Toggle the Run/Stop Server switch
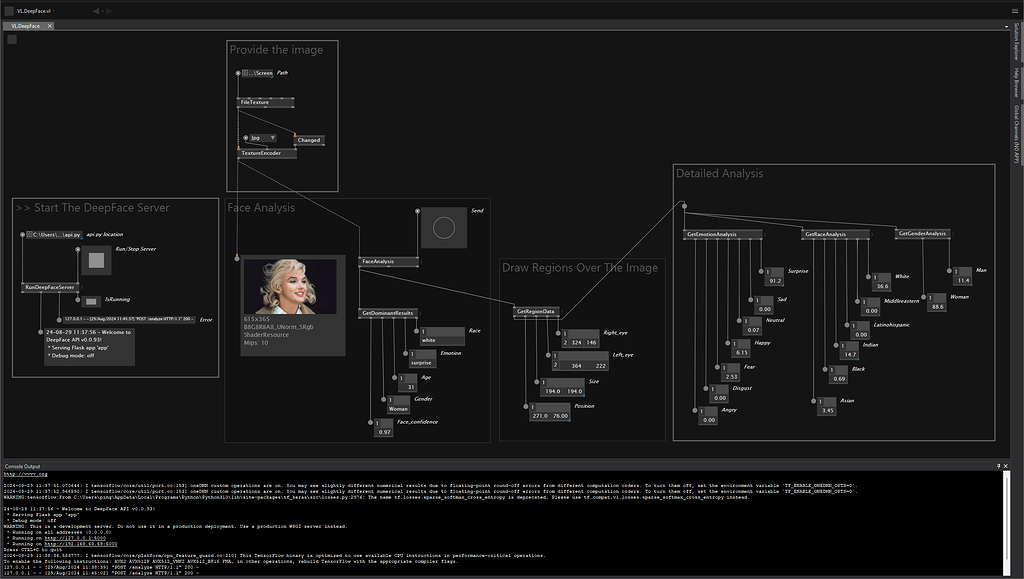 coord(95,261)
